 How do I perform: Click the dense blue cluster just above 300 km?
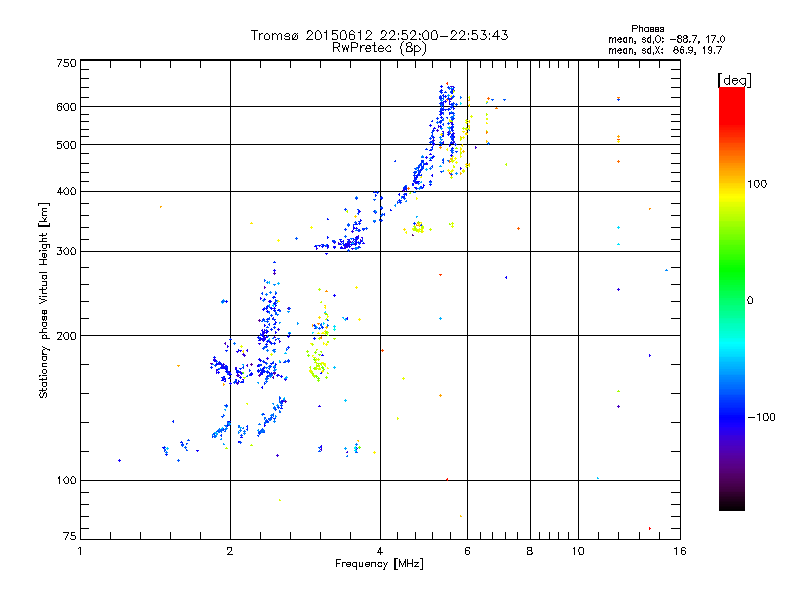pos(349,243)
